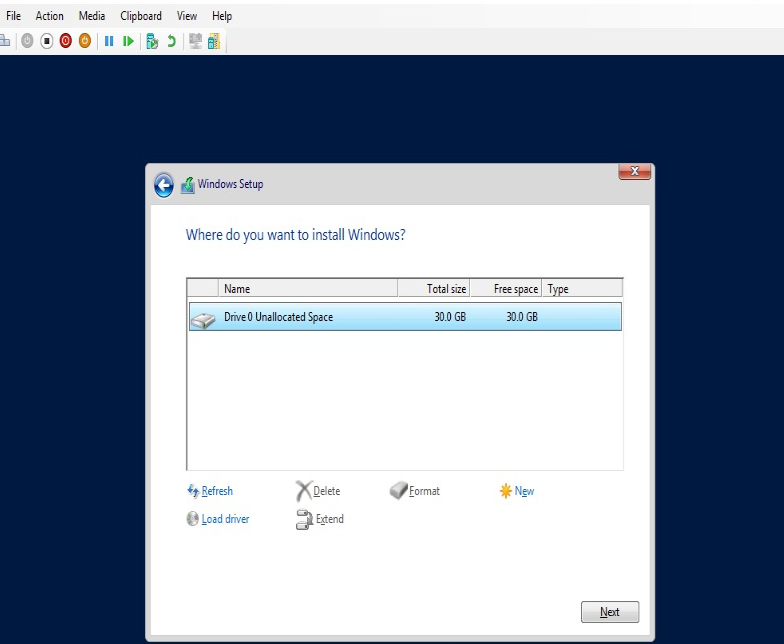Click the hard drive icon for Drive 0
Image resolution: width=784 pixels, height=644 pixels.
tap(203, 320)
